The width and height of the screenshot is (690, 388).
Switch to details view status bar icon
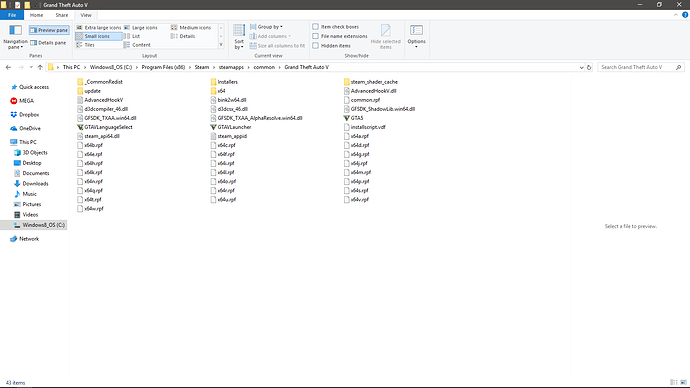click(x=673, y=383)
